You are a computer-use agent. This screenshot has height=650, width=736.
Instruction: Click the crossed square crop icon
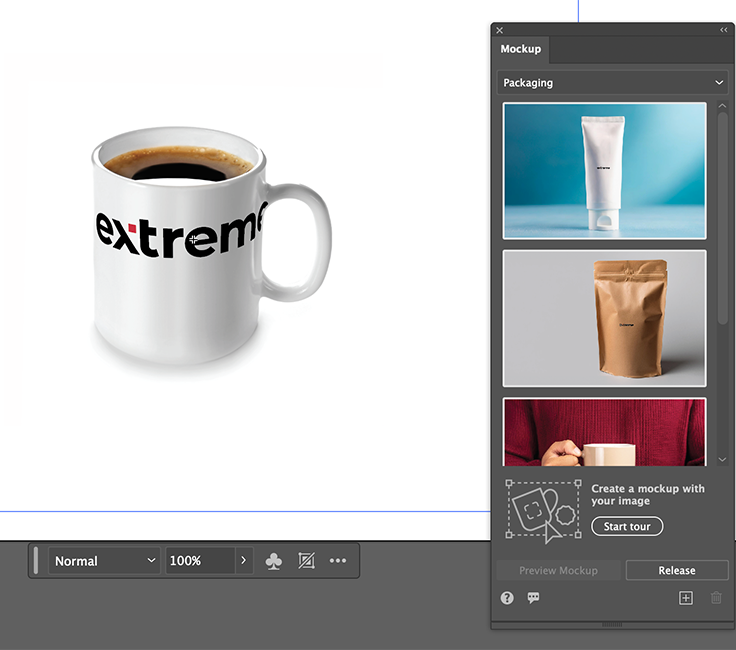(x=306, y=561)
